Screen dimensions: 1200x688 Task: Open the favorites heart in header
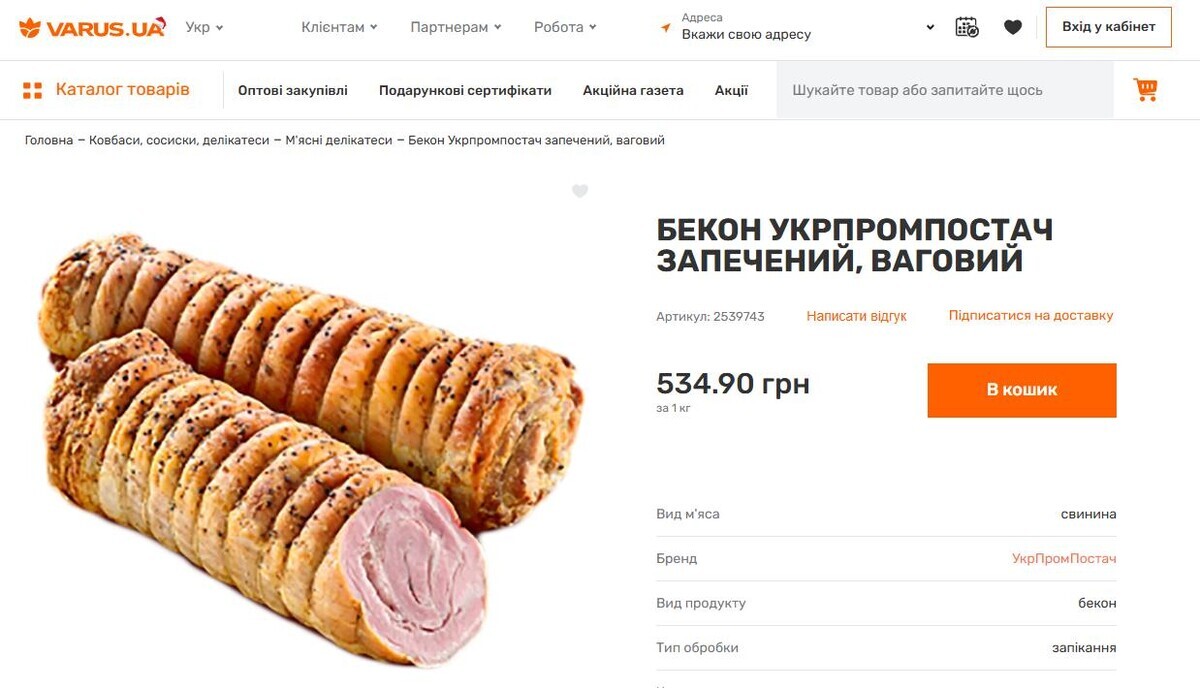click(x=1013, y=27)
